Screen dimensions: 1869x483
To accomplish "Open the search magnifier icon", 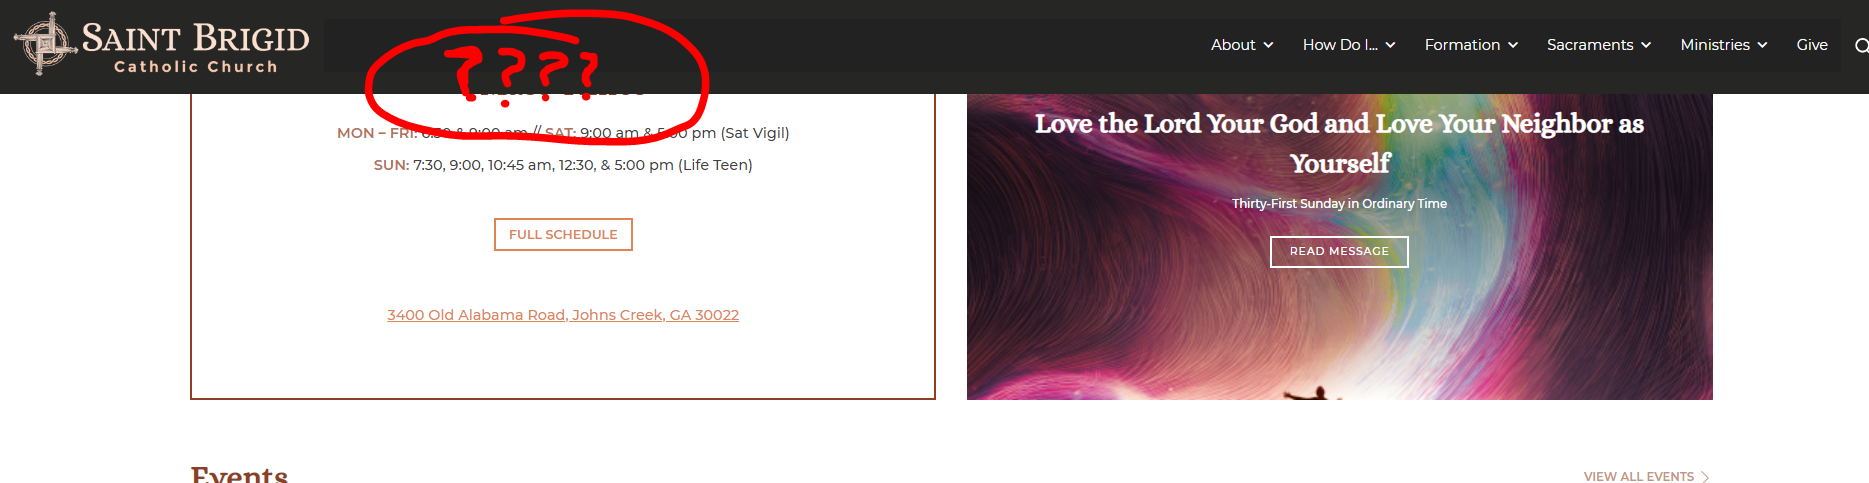I will (x=1861, y=45).
